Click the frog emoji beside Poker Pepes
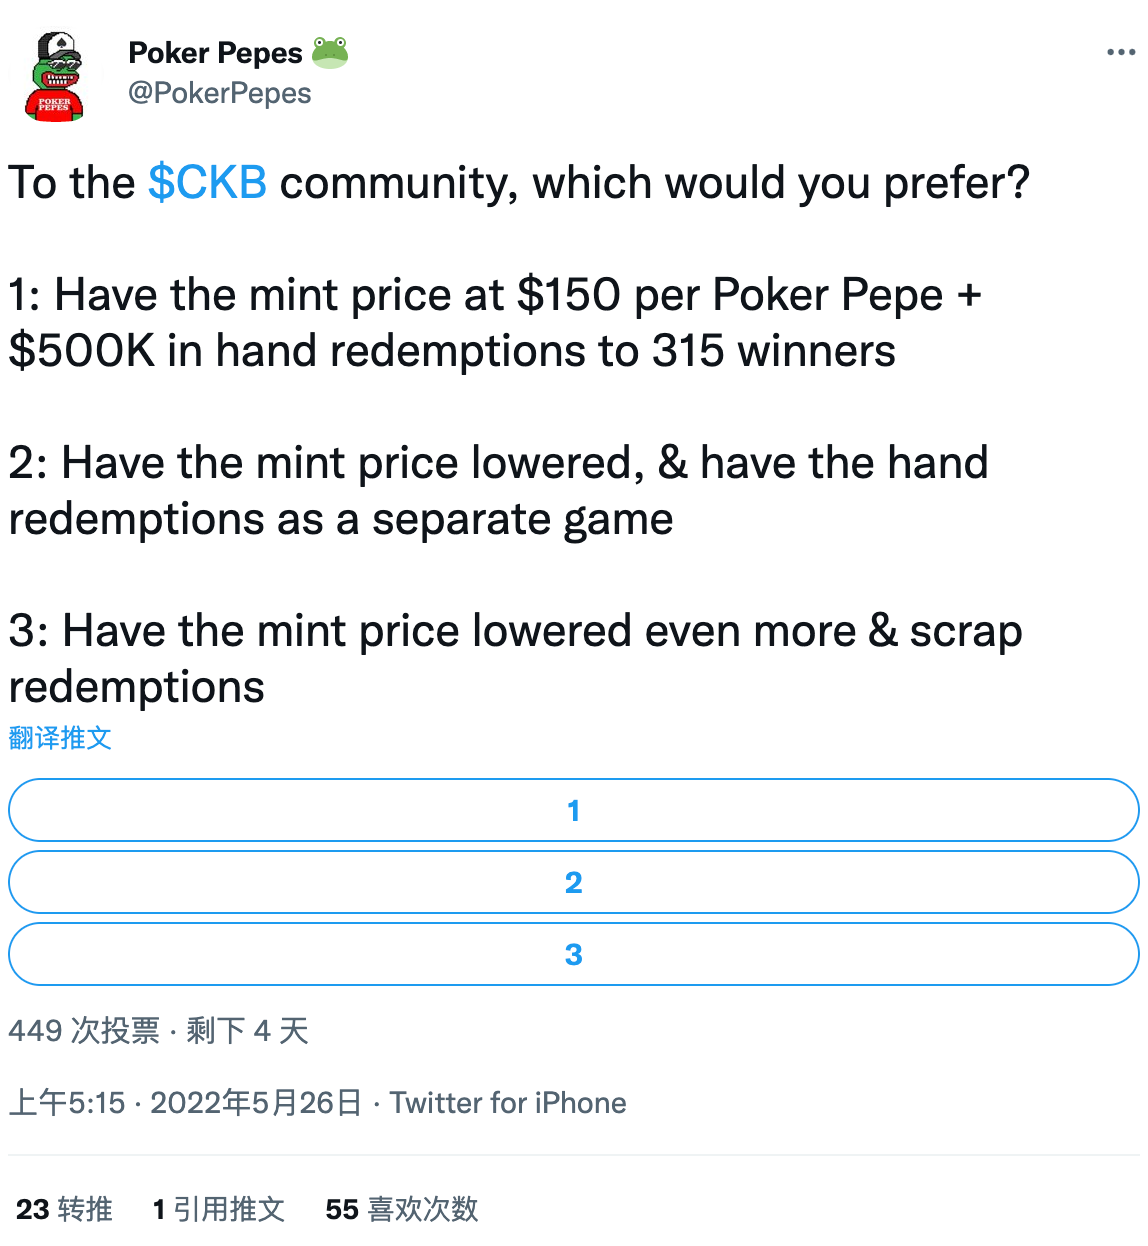The width and height of the screenshot is (1148, 1246). 330,52
